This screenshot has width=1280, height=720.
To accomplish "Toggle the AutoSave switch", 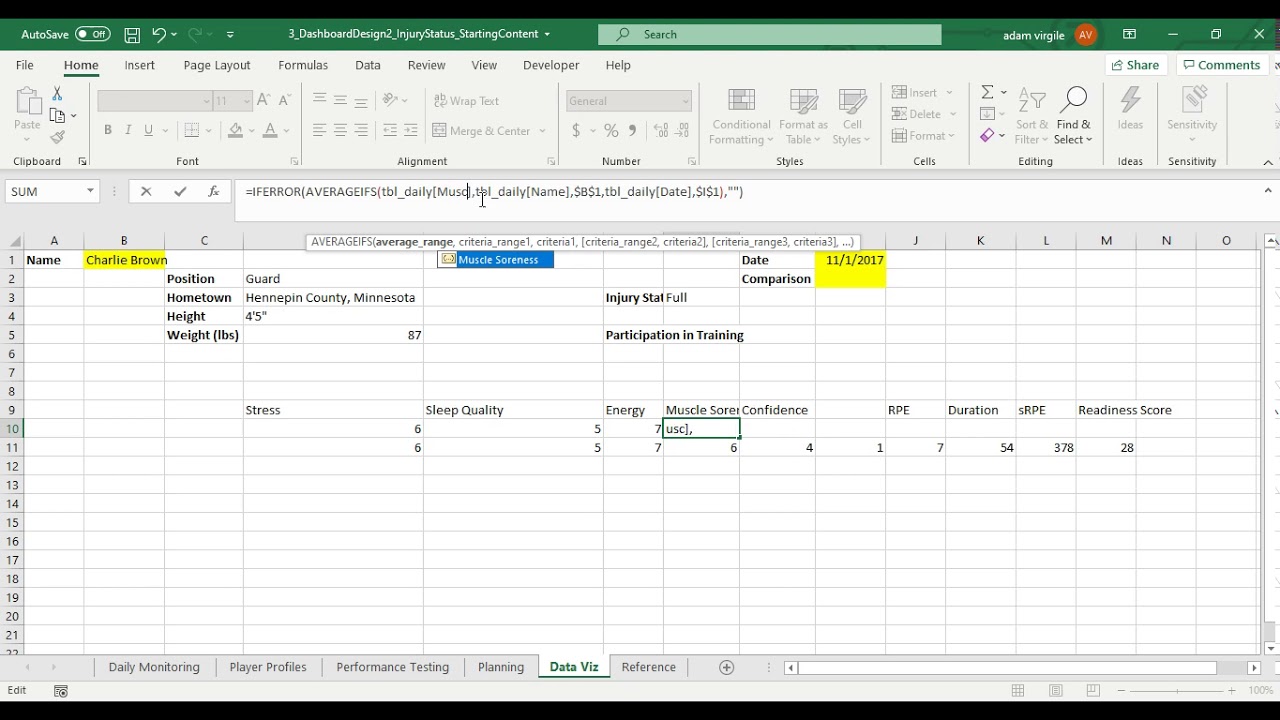I will point(92,34).
